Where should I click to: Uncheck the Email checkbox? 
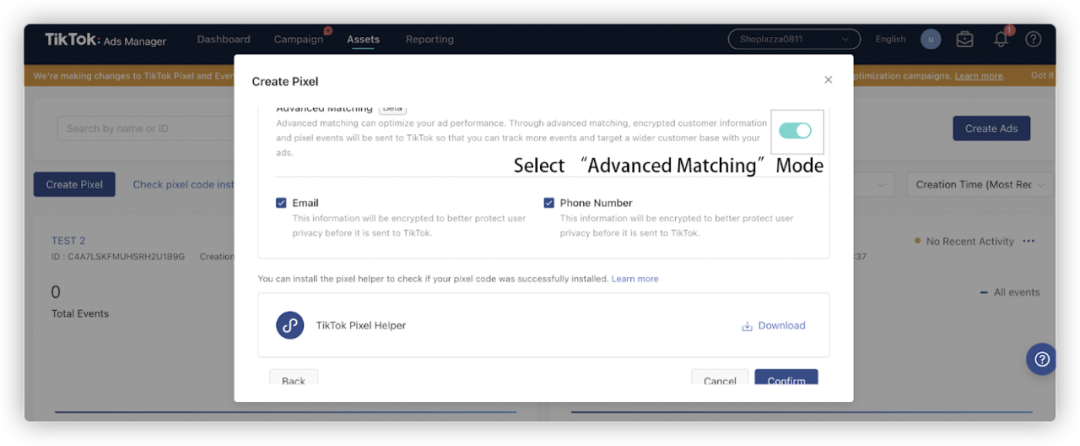tap(281, 203)
